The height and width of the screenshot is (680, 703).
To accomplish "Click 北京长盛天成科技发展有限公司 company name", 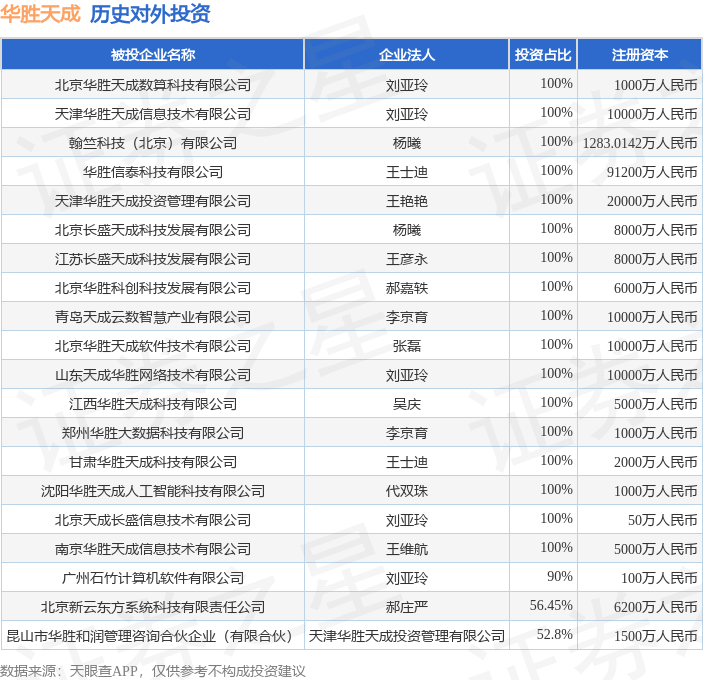I will click(153, 230).
